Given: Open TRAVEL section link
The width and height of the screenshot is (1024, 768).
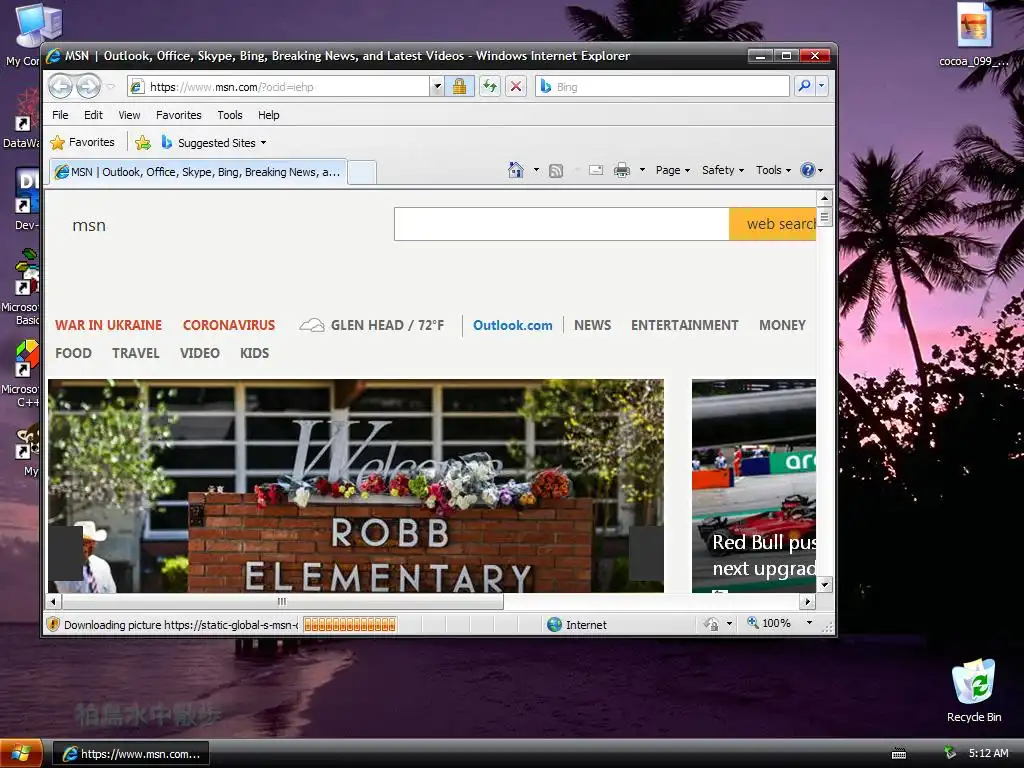Looking at the screenshot, I should (136, 353).
